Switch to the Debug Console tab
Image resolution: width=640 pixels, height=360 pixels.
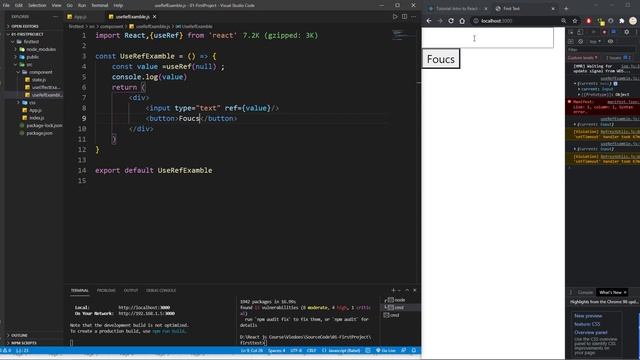[161, 291]
